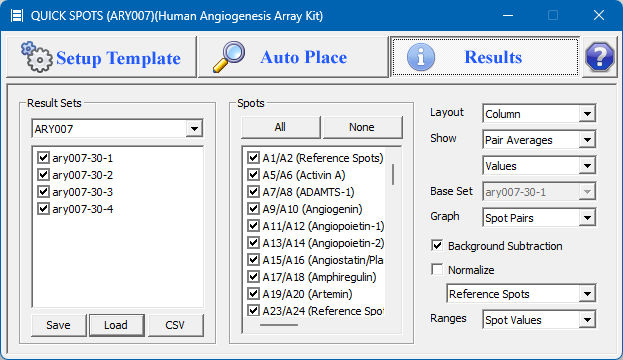Viewport: 623px width, 360px height.
Task: Click the Load button
Action: tap(116, 325)
